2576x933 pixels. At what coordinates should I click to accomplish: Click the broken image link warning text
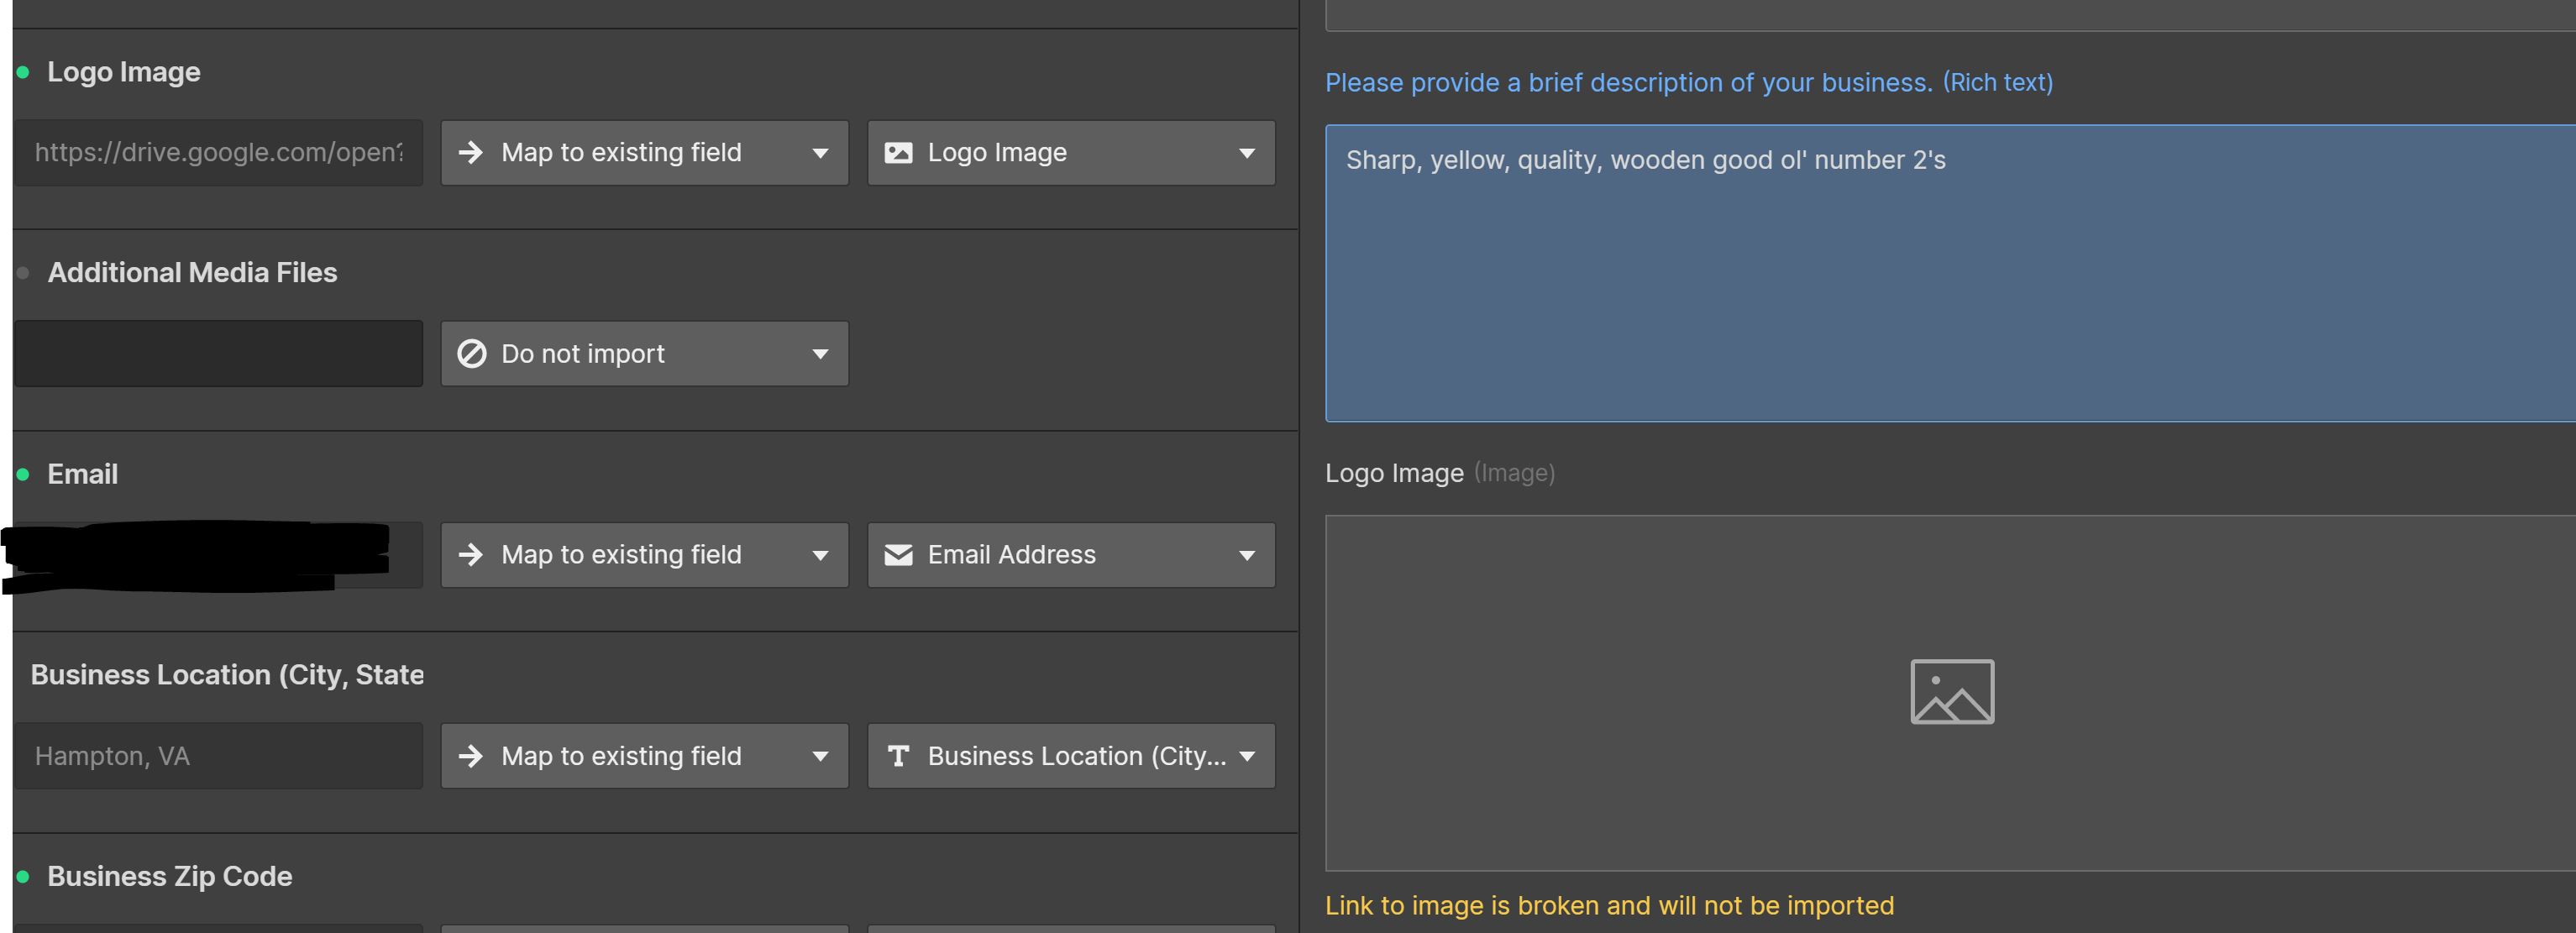click(1608, 906)
